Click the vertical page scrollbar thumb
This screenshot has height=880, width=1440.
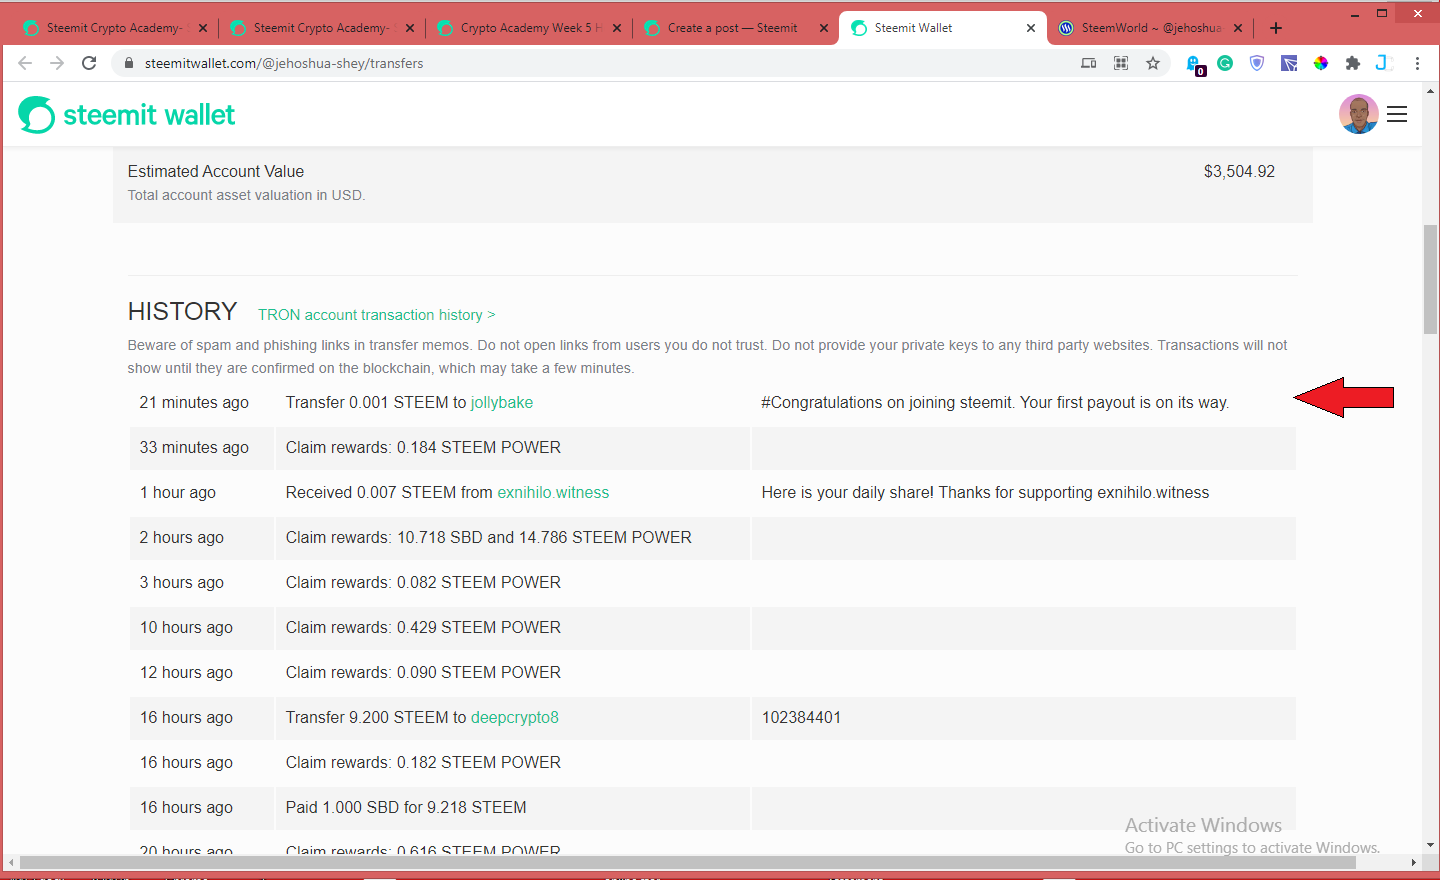[1430, 280]
